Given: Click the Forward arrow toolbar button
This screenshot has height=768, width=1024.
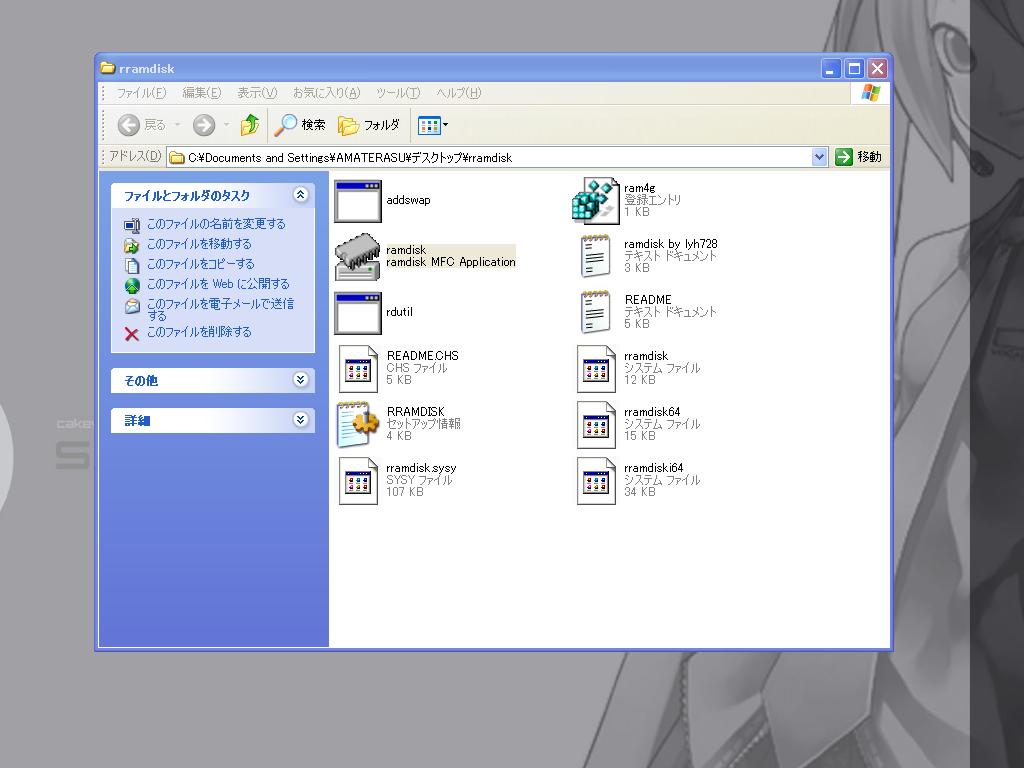Looking at the screenshot, I should [204, 125].
